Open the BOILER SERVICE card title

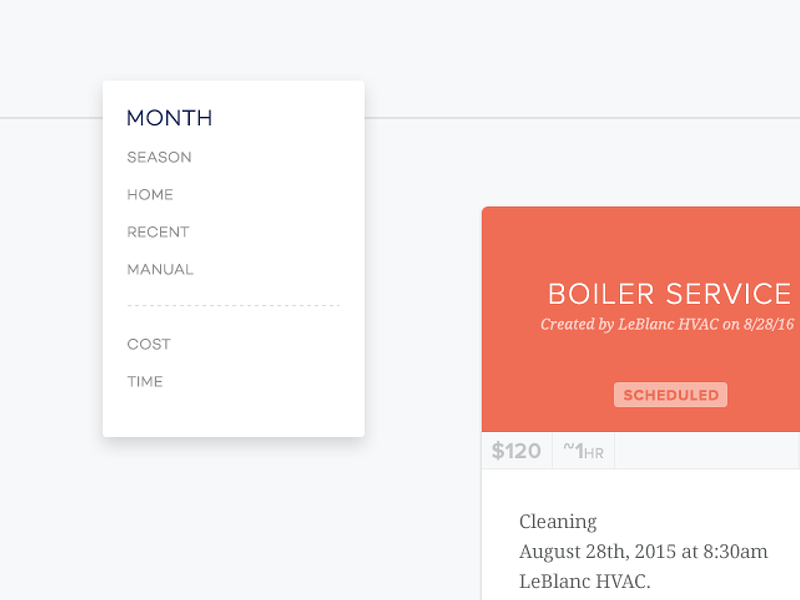[x=669, y=294]
